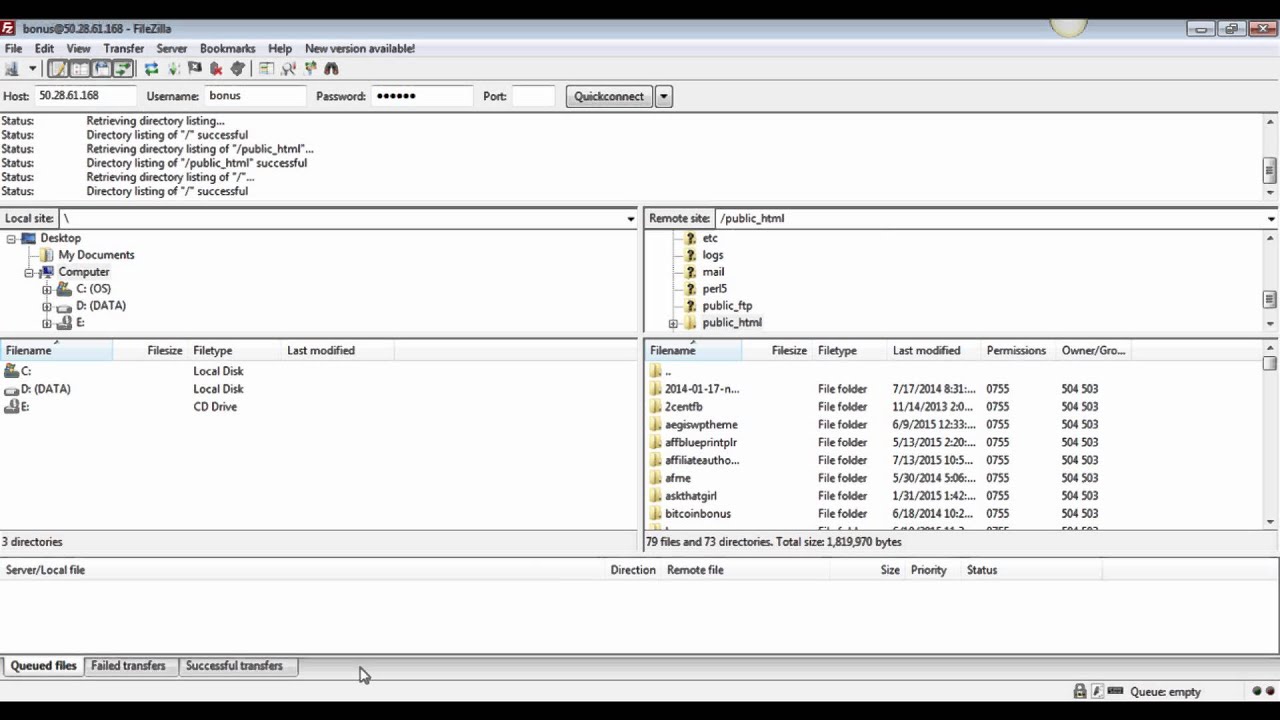Click the Username input field
1280x720 pixels.
point(255,96)
